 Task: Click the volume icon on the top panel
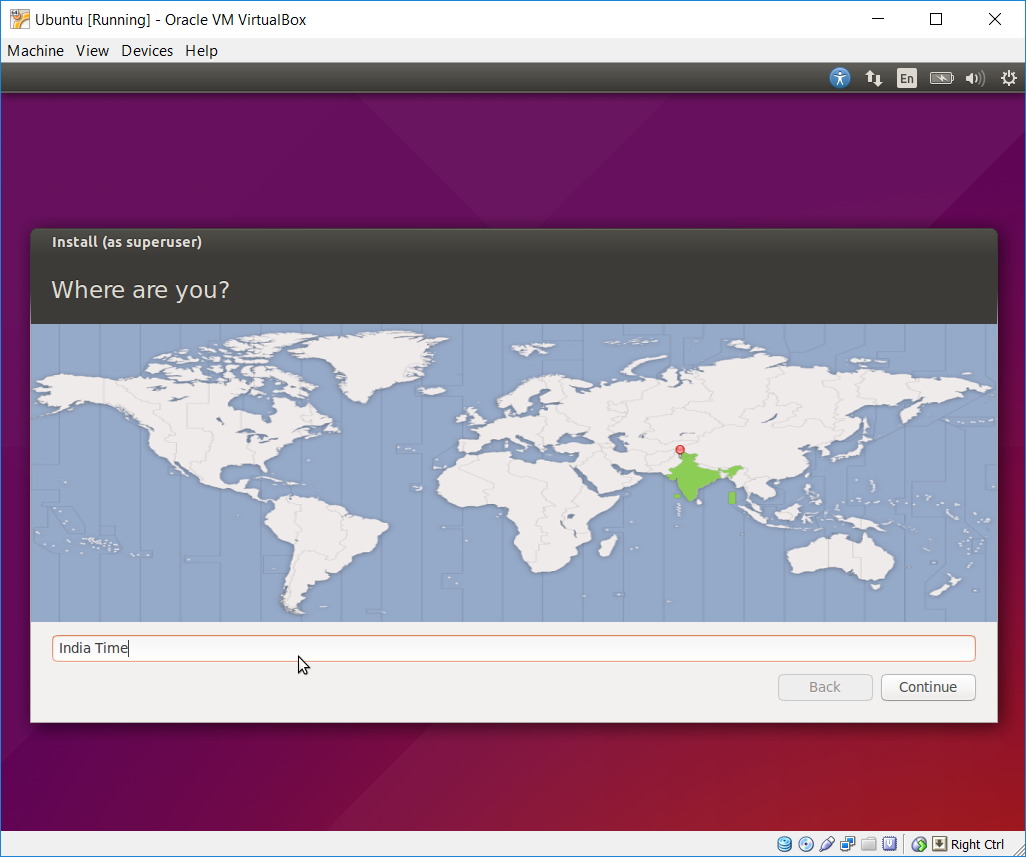pyautogui.click(x=974, y=77)
